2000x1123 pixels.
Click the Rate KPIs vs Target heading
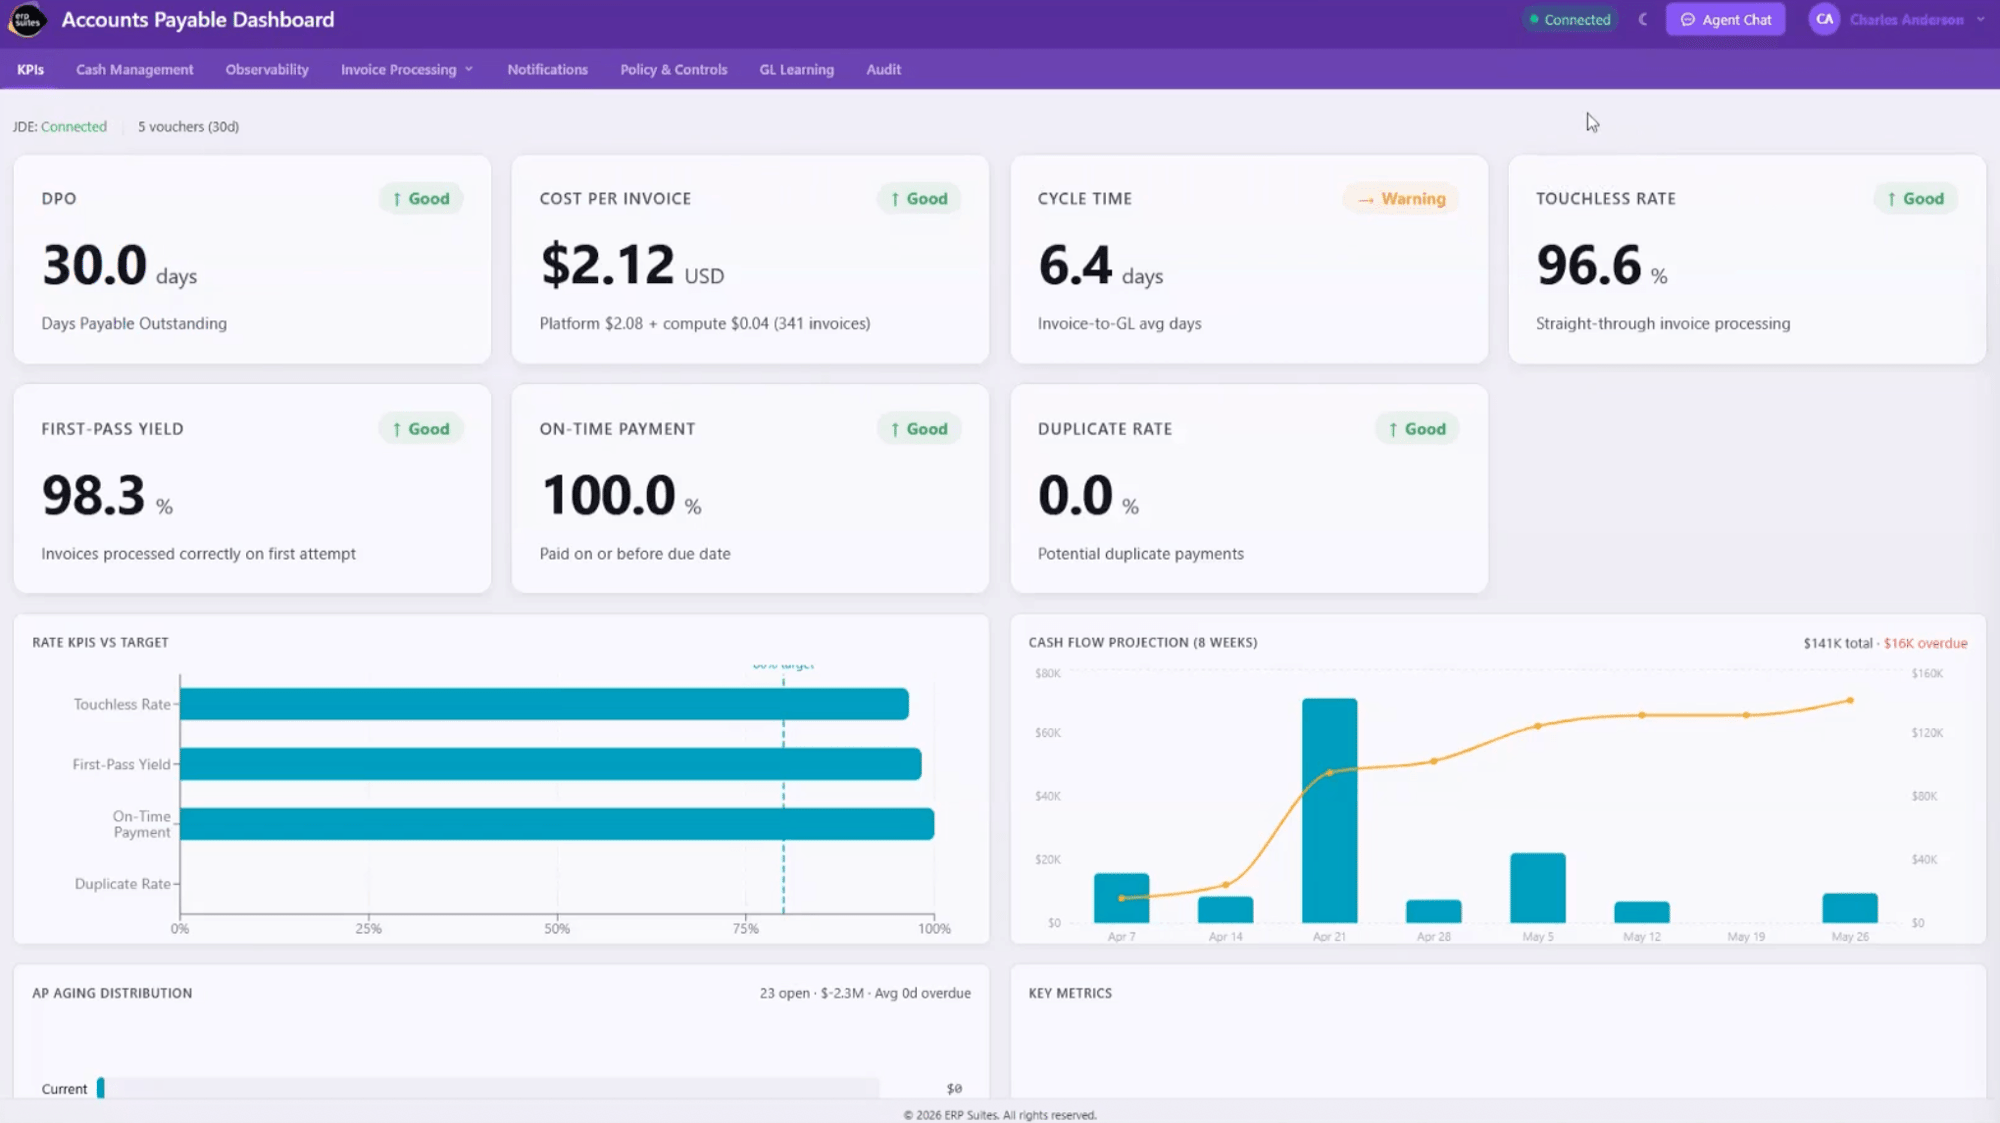(100, 643)
